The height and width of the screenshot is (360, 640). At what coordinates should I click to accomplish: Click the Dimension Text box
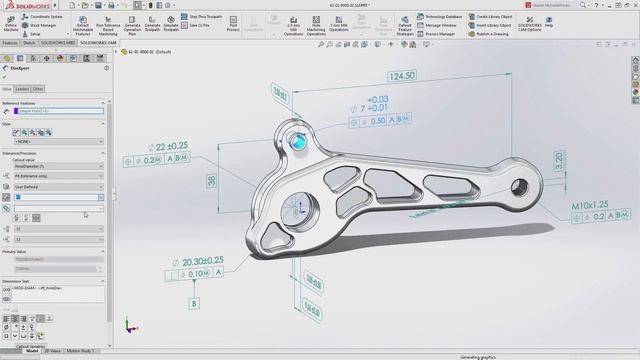click(x=58, y=294)
